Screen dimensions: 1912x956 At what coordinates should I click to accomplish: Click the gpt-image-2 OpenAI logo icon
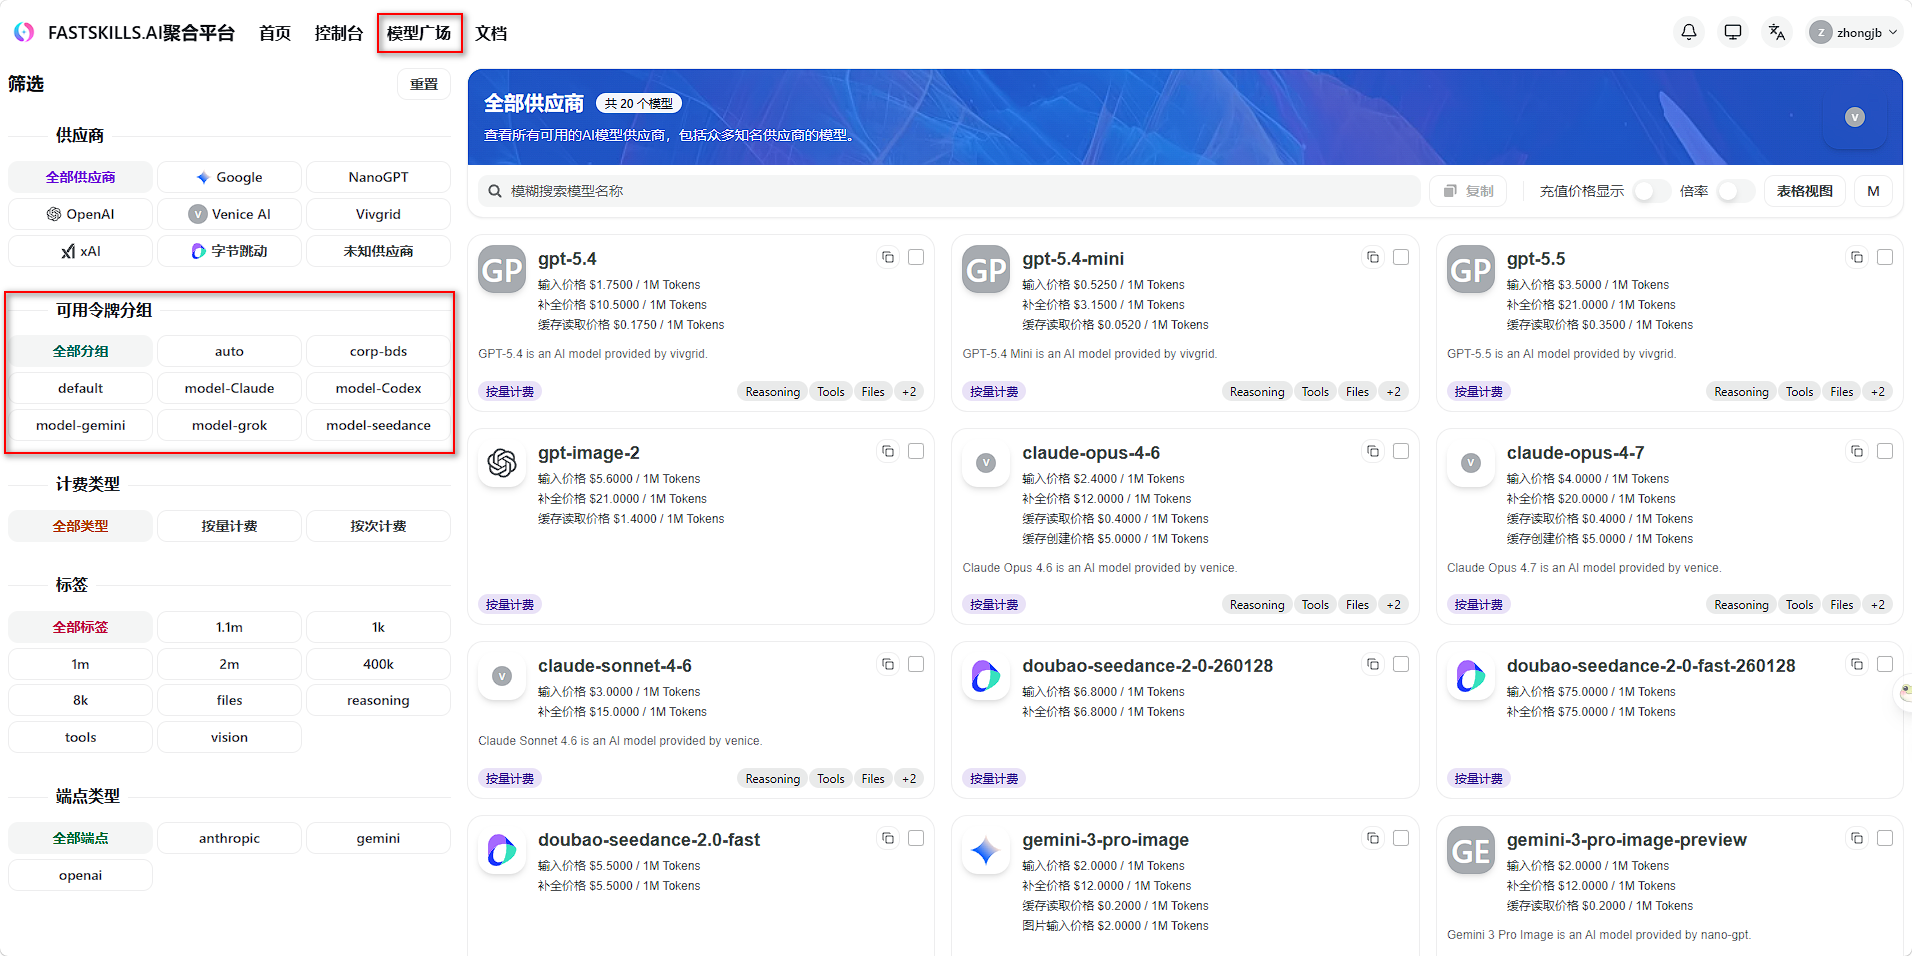point(502,463)
